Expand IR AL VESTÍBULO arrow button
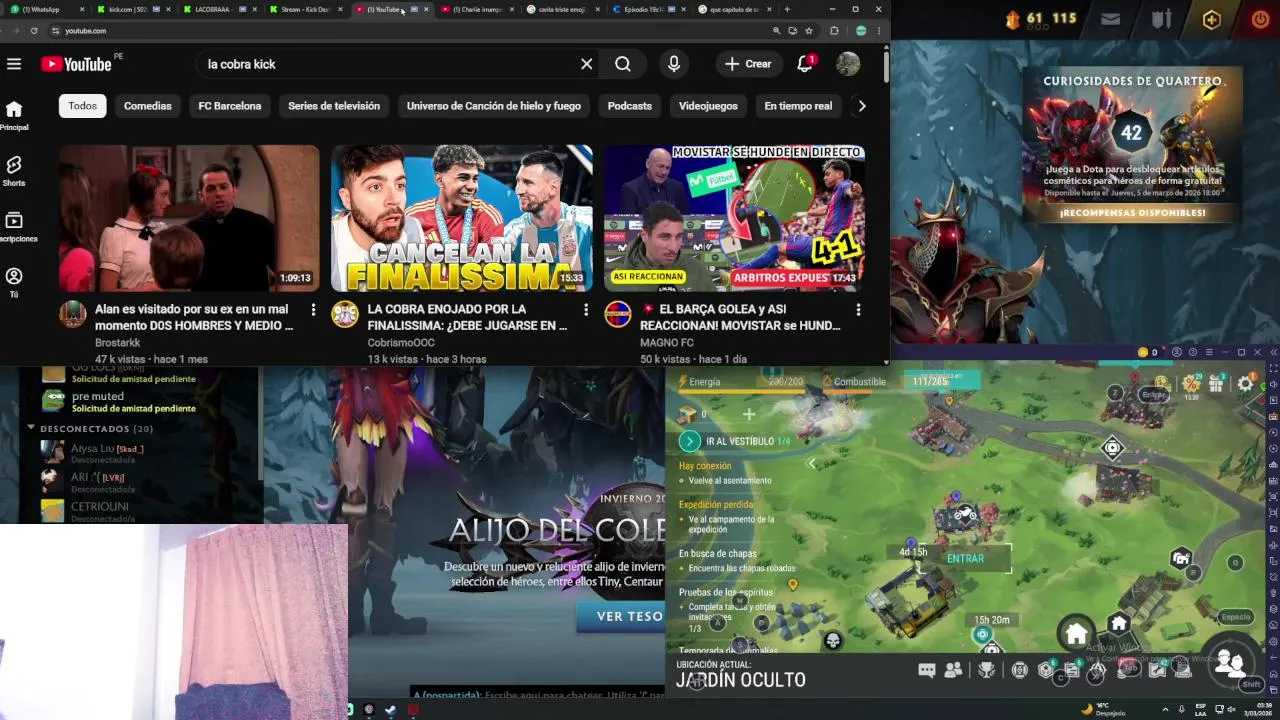This screenshot has width=1280, height=720. coord(689,441)
